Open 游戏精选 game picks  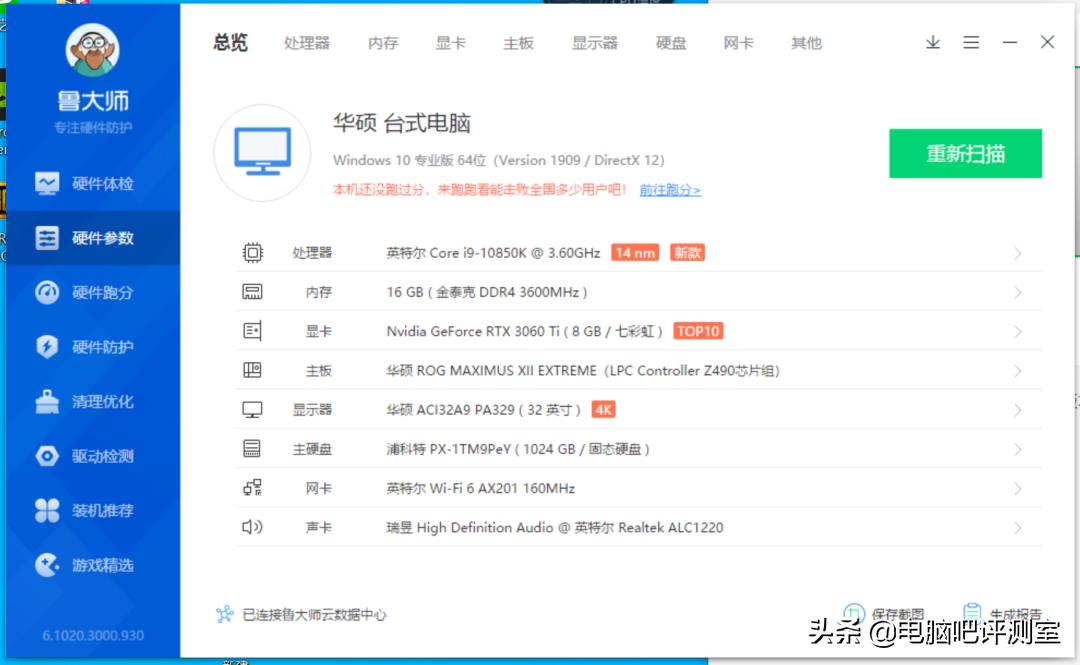(x=88, y=565)
